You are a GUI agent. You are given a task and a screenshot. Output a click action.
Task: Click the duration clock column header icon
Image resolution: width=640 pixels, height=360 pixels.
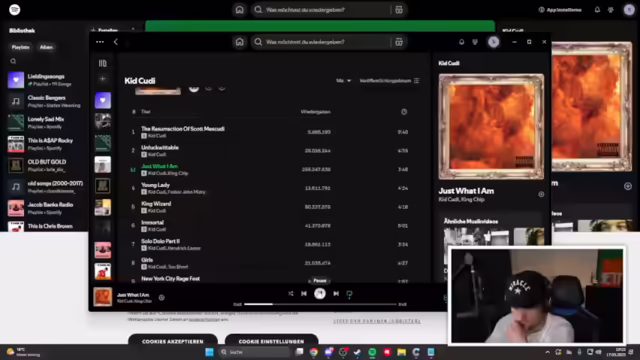(404, 112)
